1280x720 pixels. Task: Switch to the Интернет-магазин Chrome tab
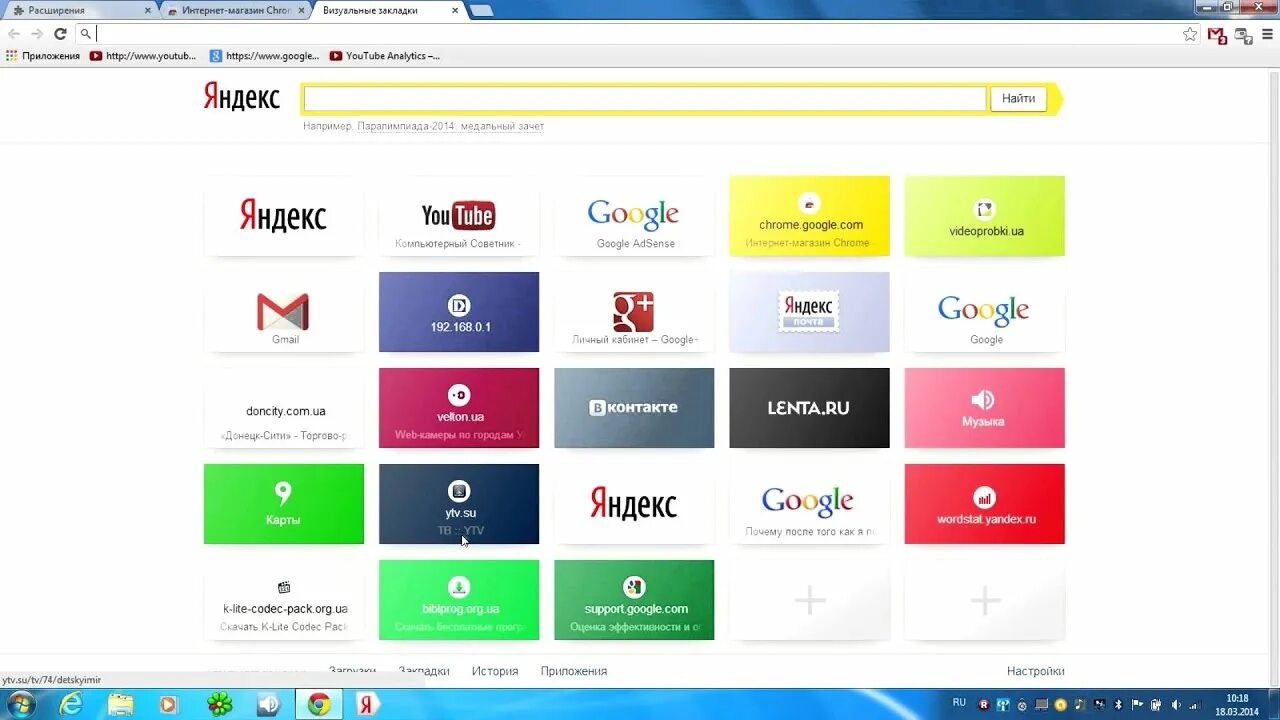(236, 10)
